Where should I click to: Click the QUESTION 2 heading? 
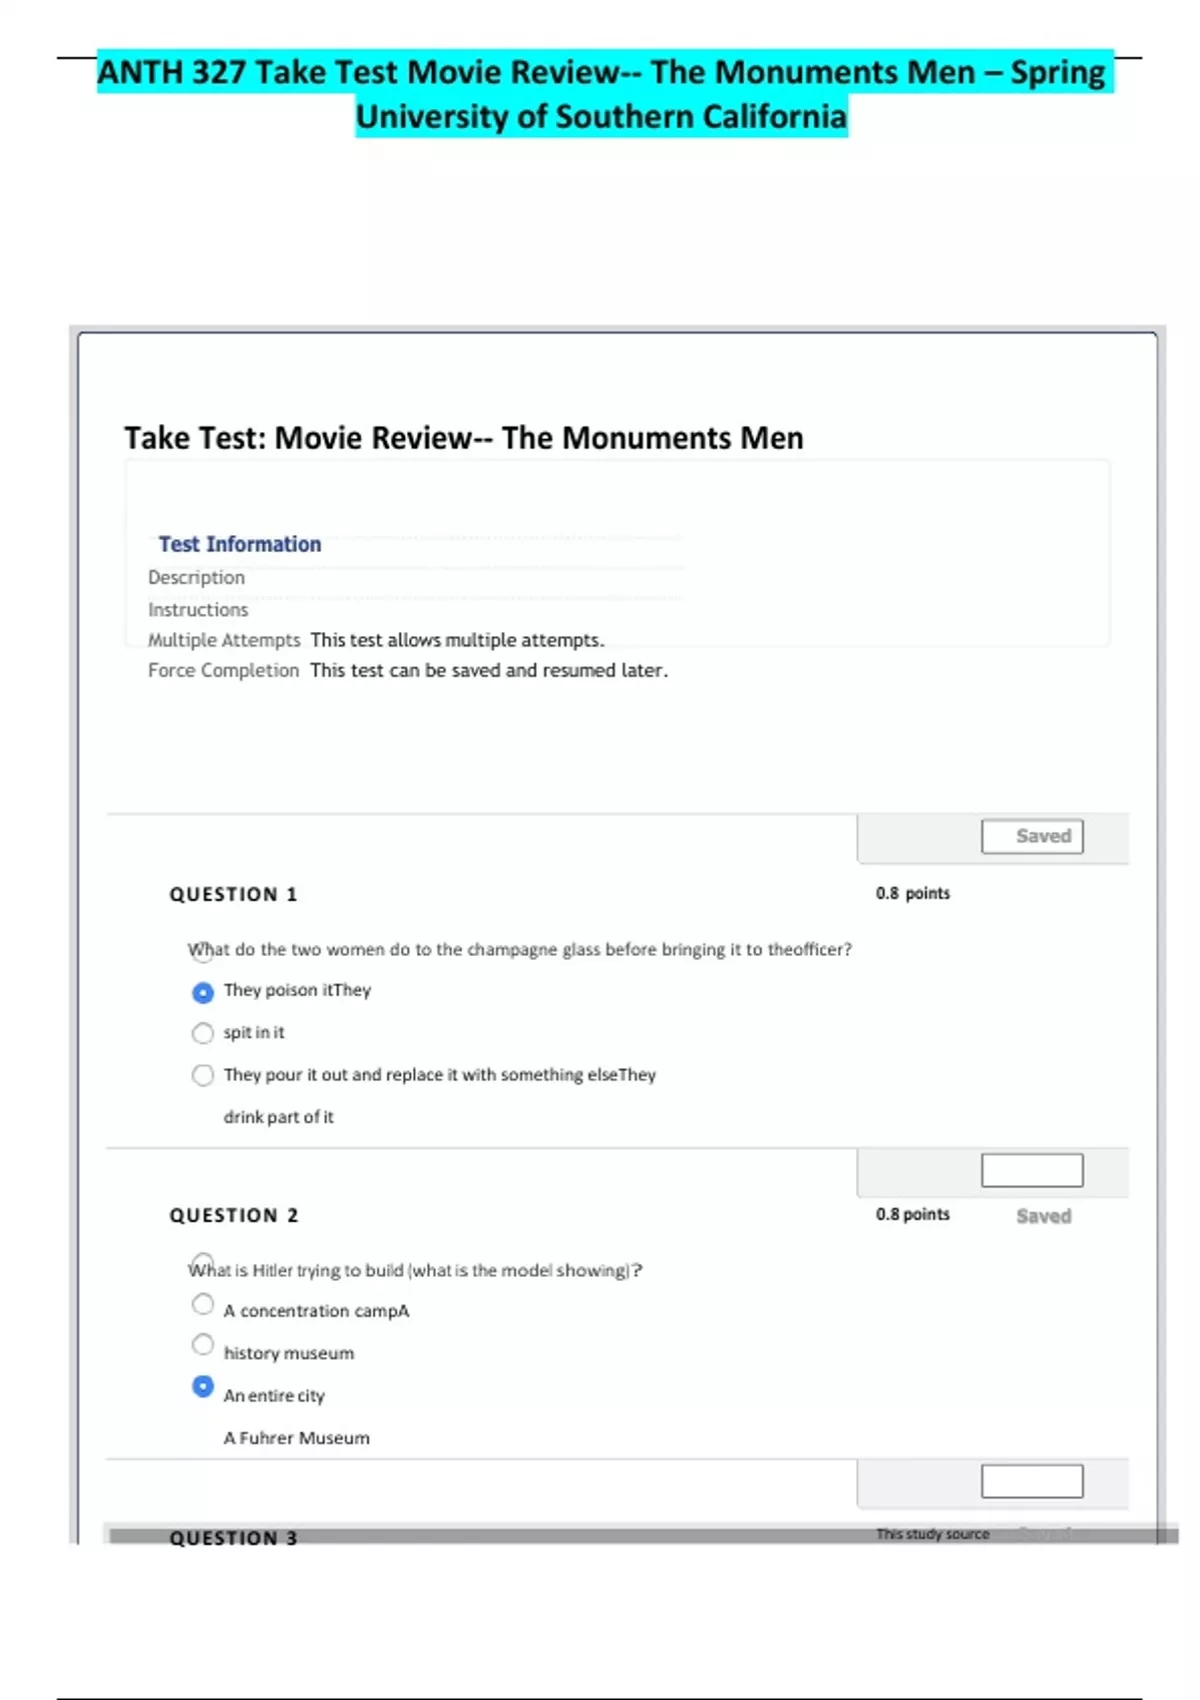point(233,1215)
